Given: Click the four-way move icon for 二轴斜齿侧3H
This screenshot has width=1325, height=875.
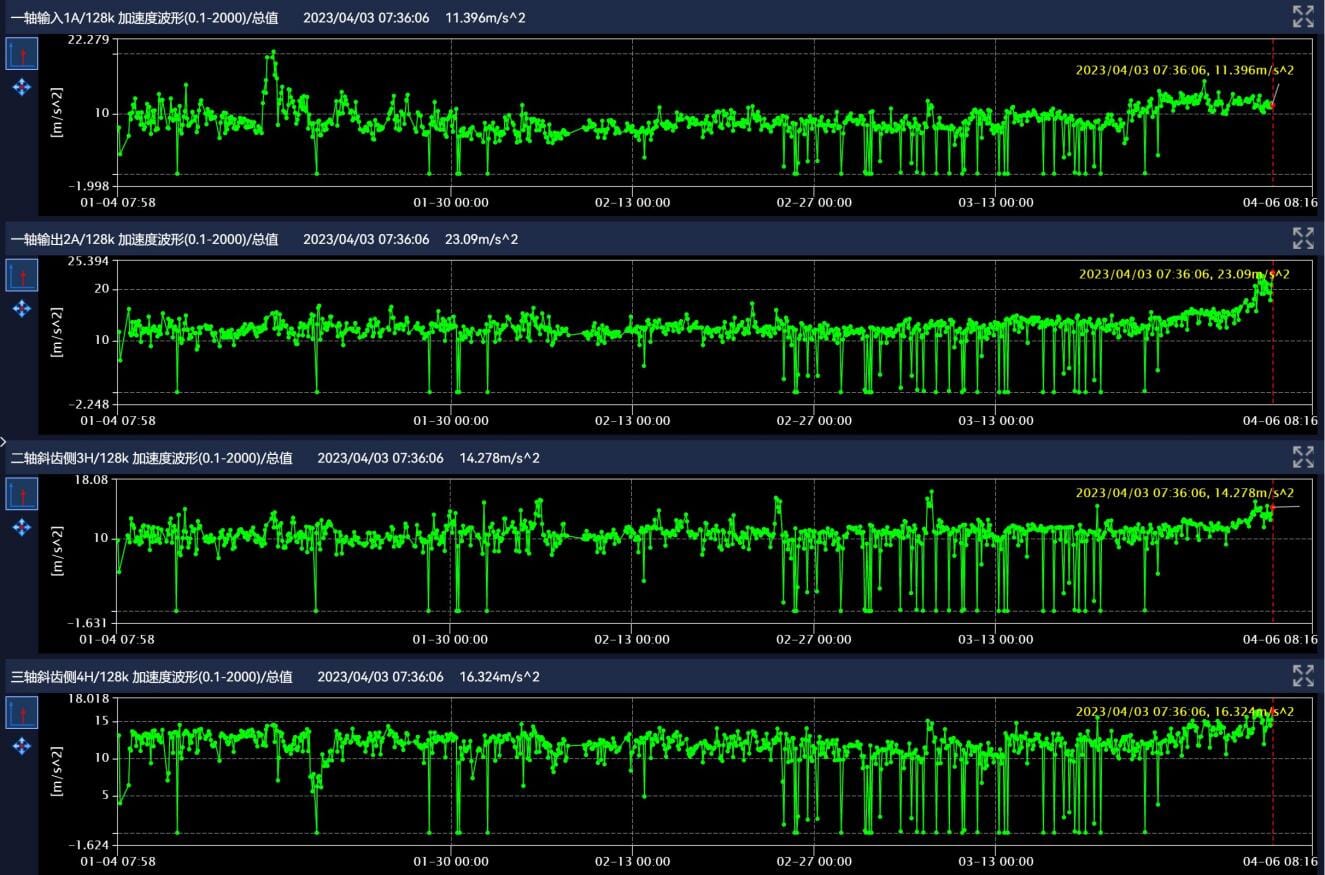Looking at the screenshot, I should click(21, 527).
